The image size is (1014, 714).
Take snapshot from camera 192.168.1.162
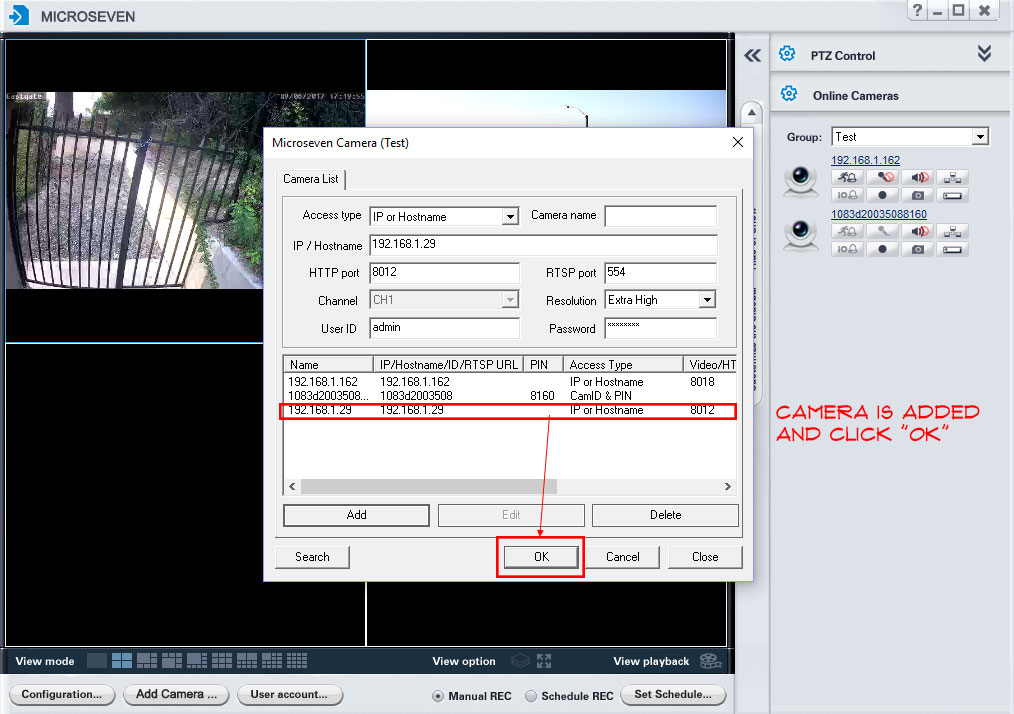pos(918,195)
